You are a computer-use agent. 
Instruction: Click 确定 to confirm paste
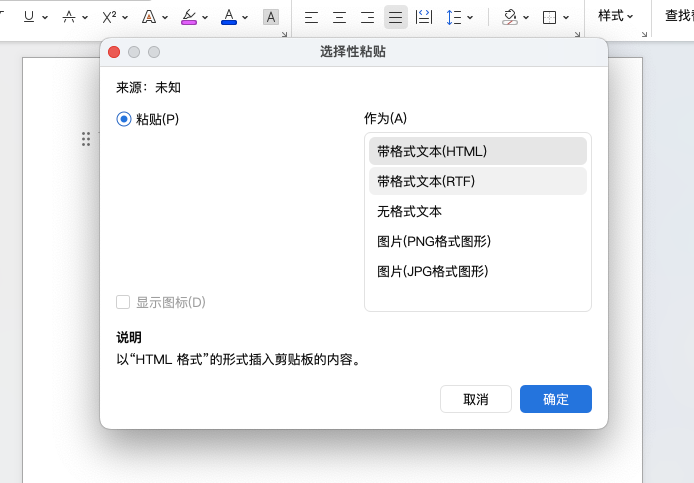[x=556, y=399]
